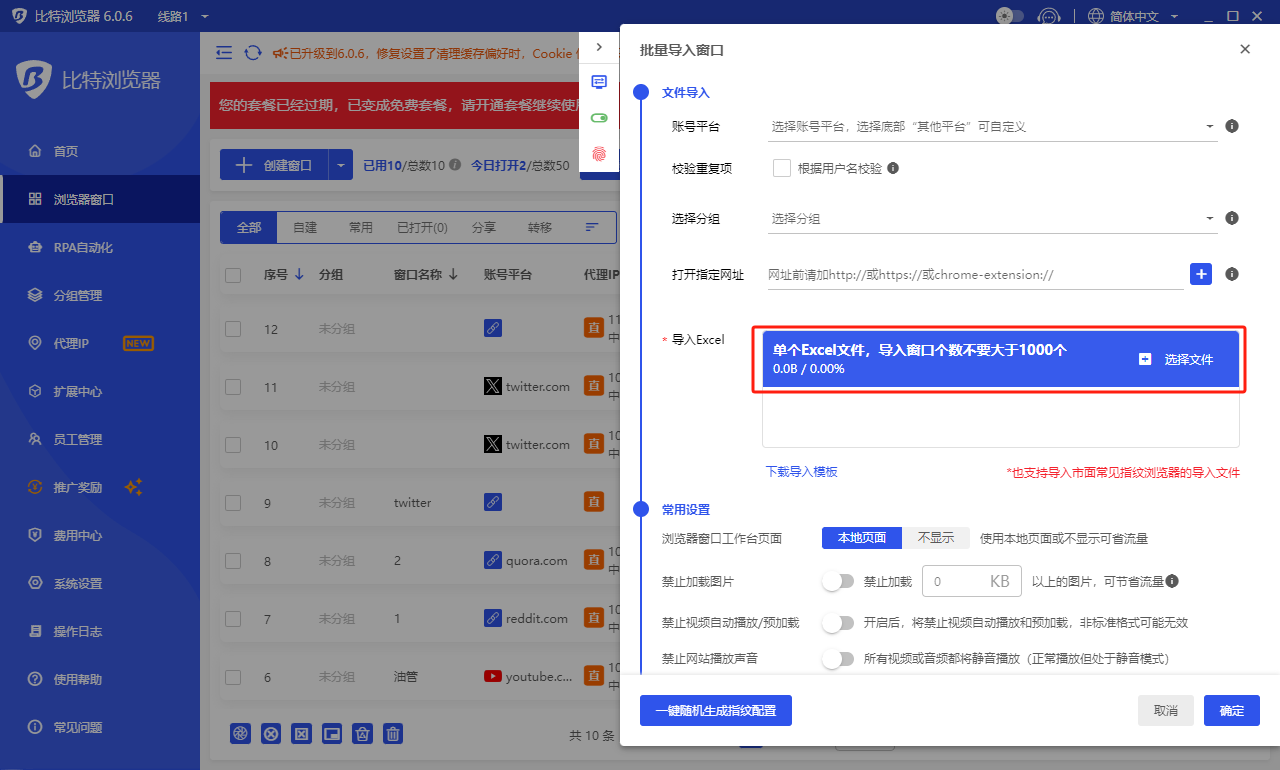Click the KB size input field
Viewport: 1280px width, 770px height.
972,580
